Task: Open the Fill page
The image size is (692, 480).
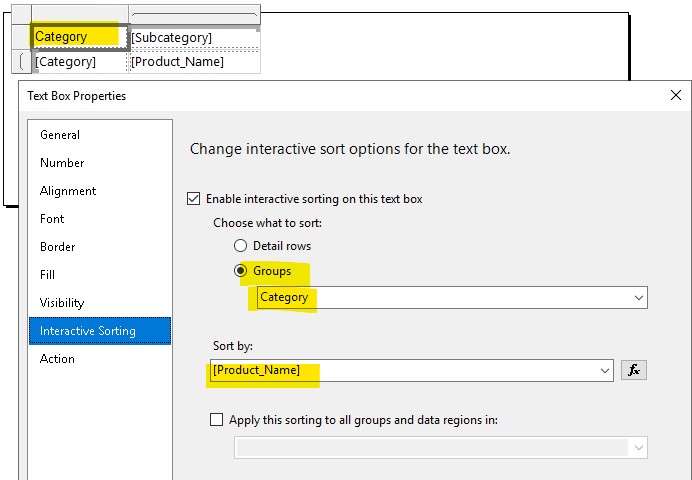Action: [47, 275]
